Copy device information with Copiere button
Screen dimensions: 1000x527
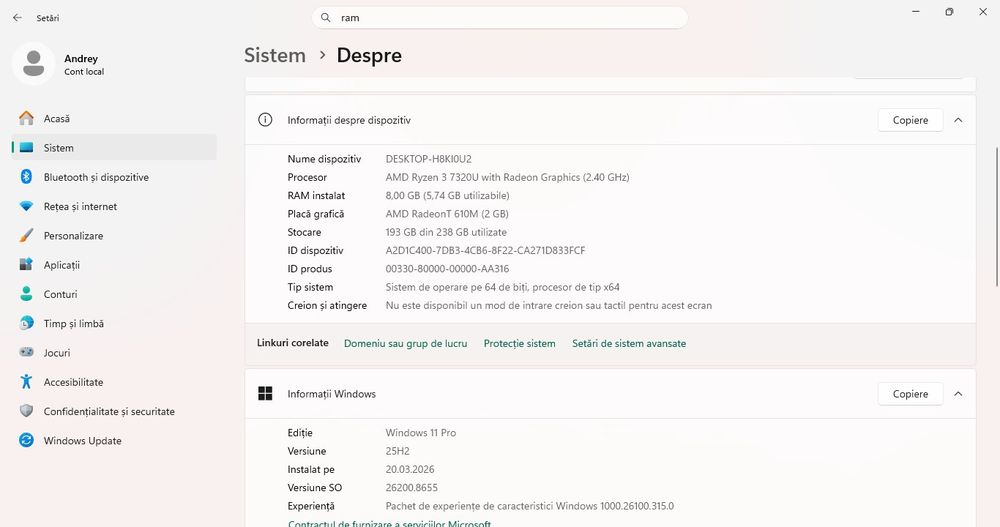pos(910,120)
